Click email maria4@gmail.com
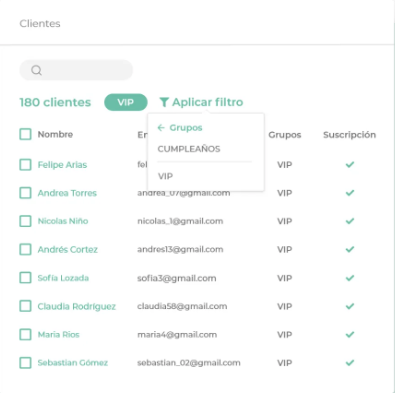Screen dimensions: 395x393 (177, 334)
